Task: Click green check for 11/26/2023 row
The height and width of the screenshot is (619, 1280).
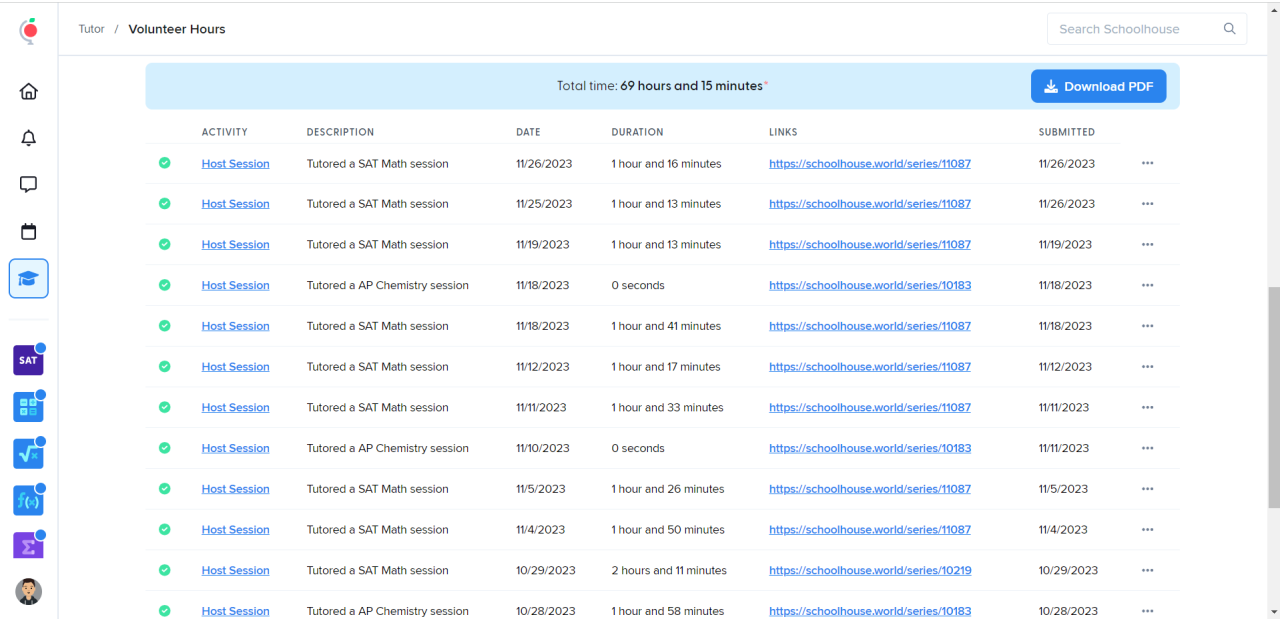Action: 164,163
